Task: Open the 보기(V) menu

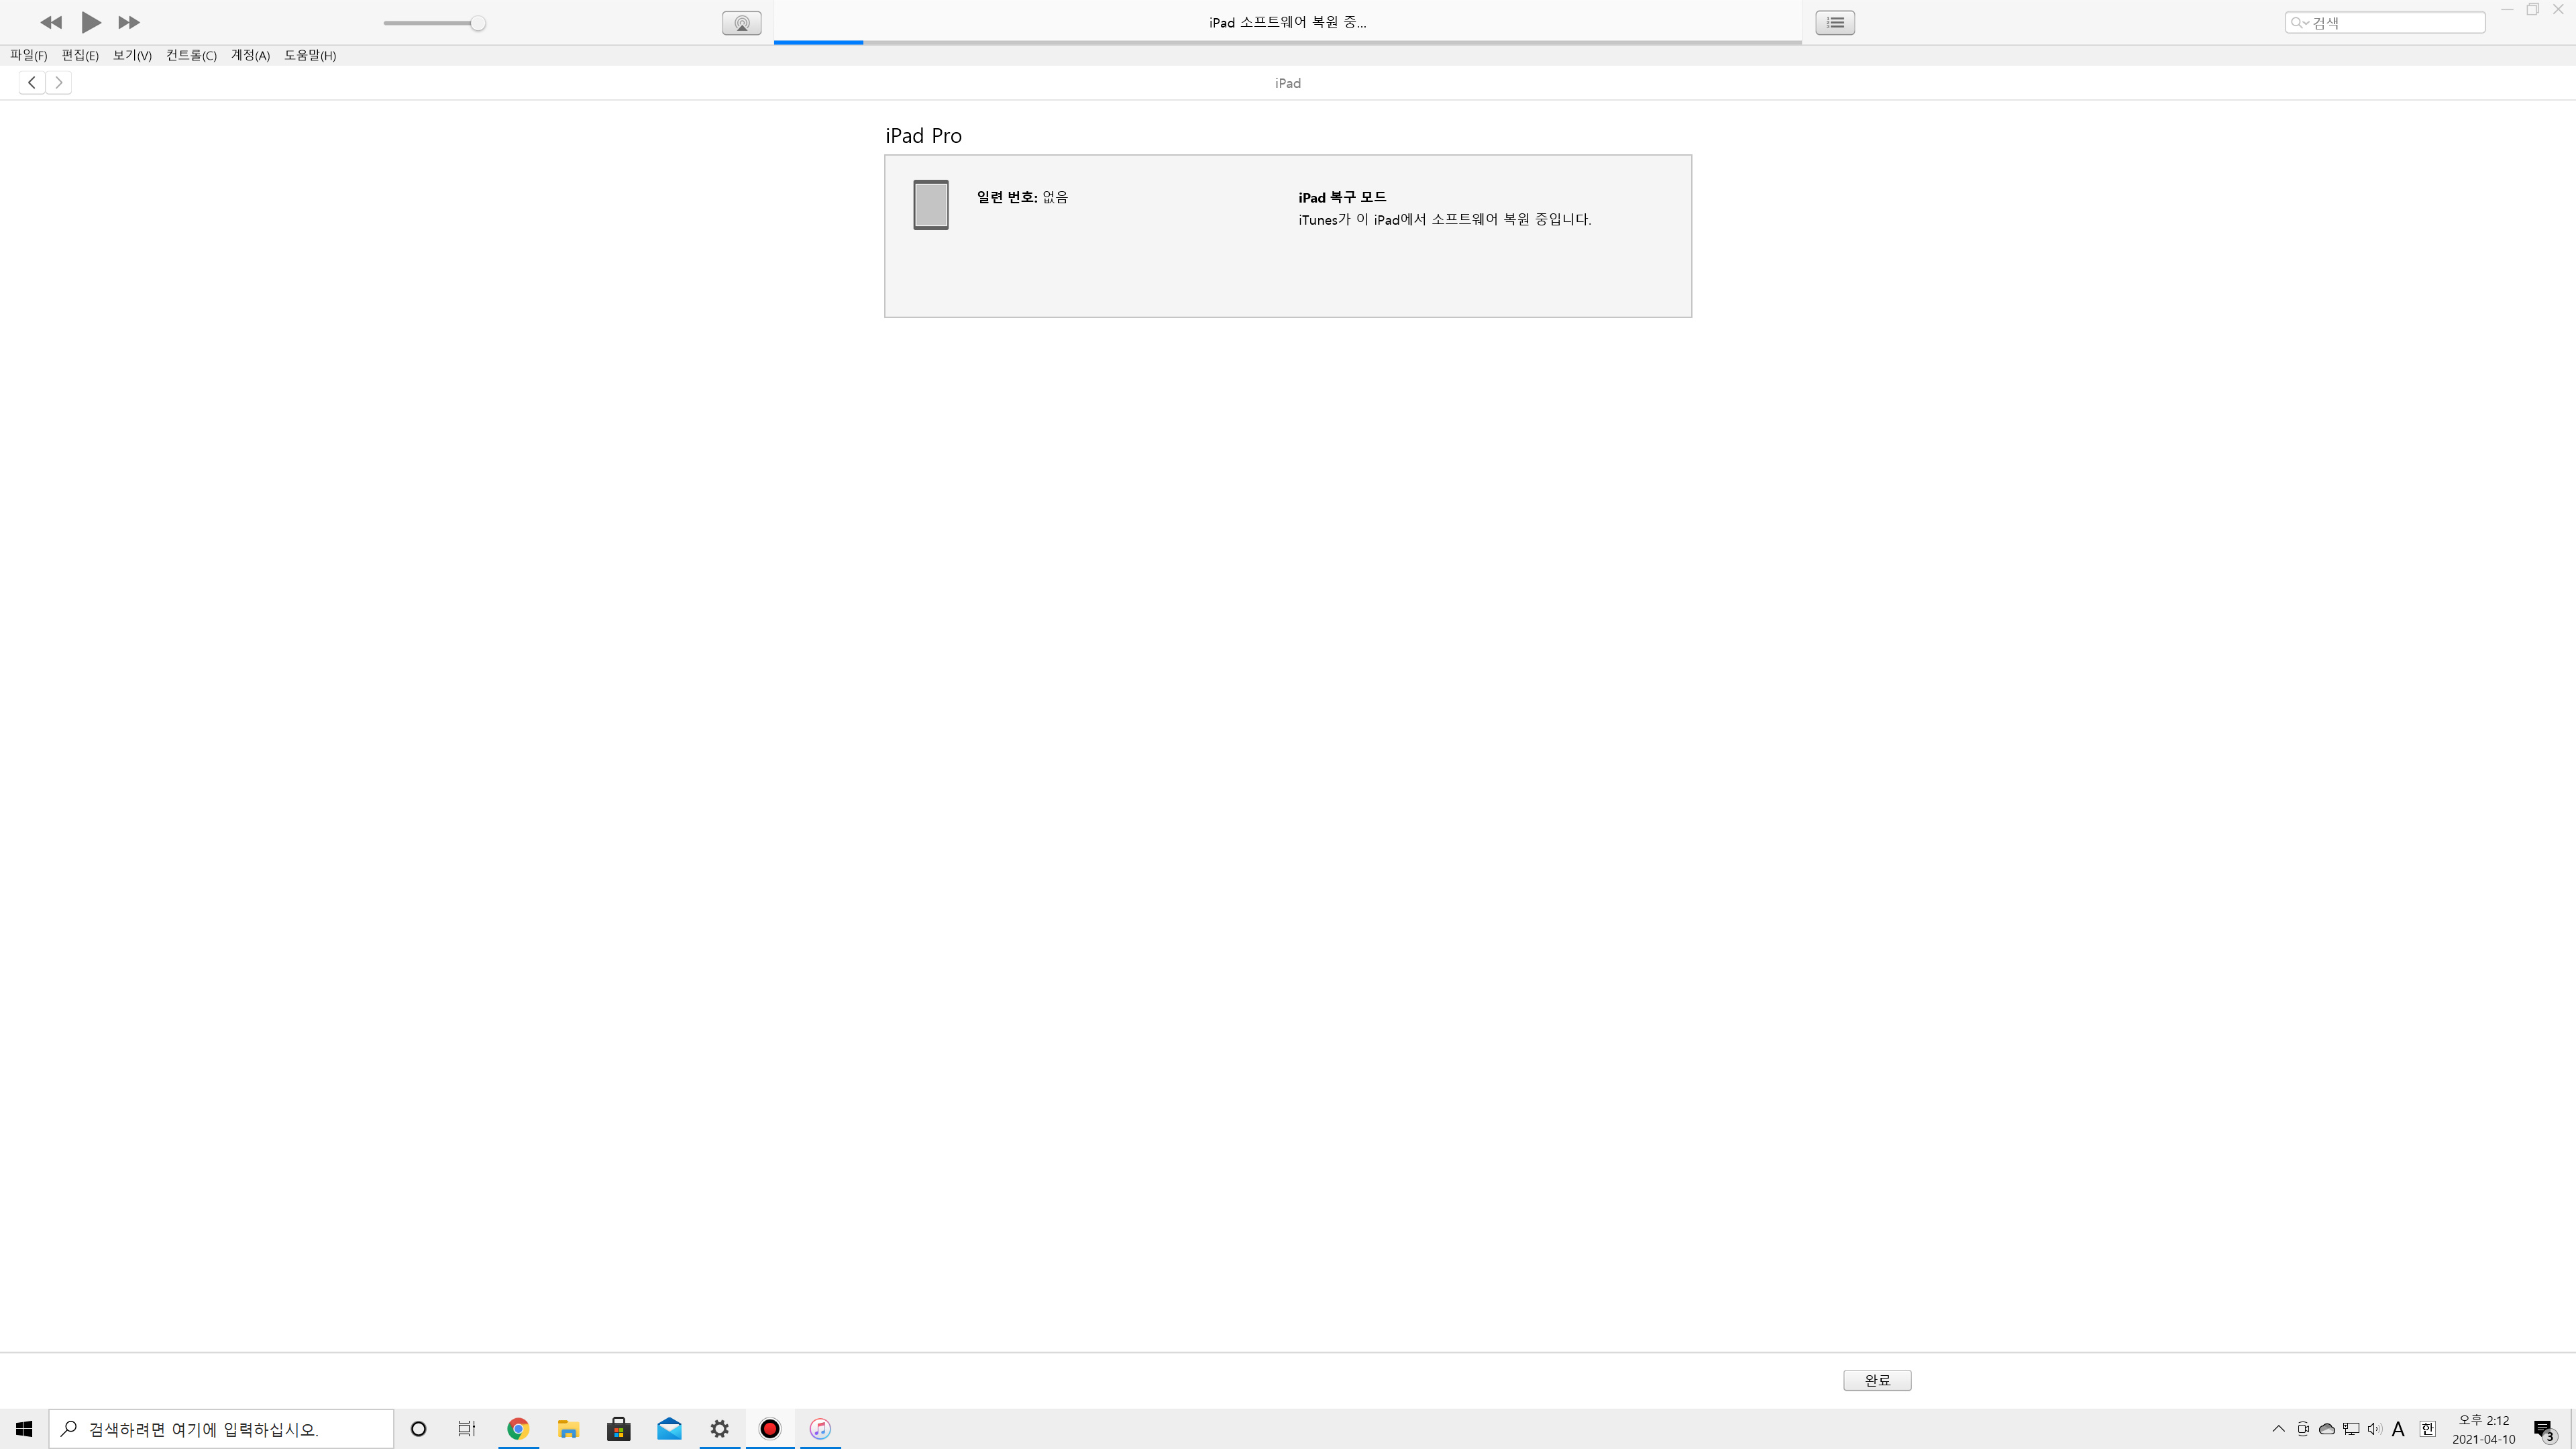Action: click(x=132, y=55)
